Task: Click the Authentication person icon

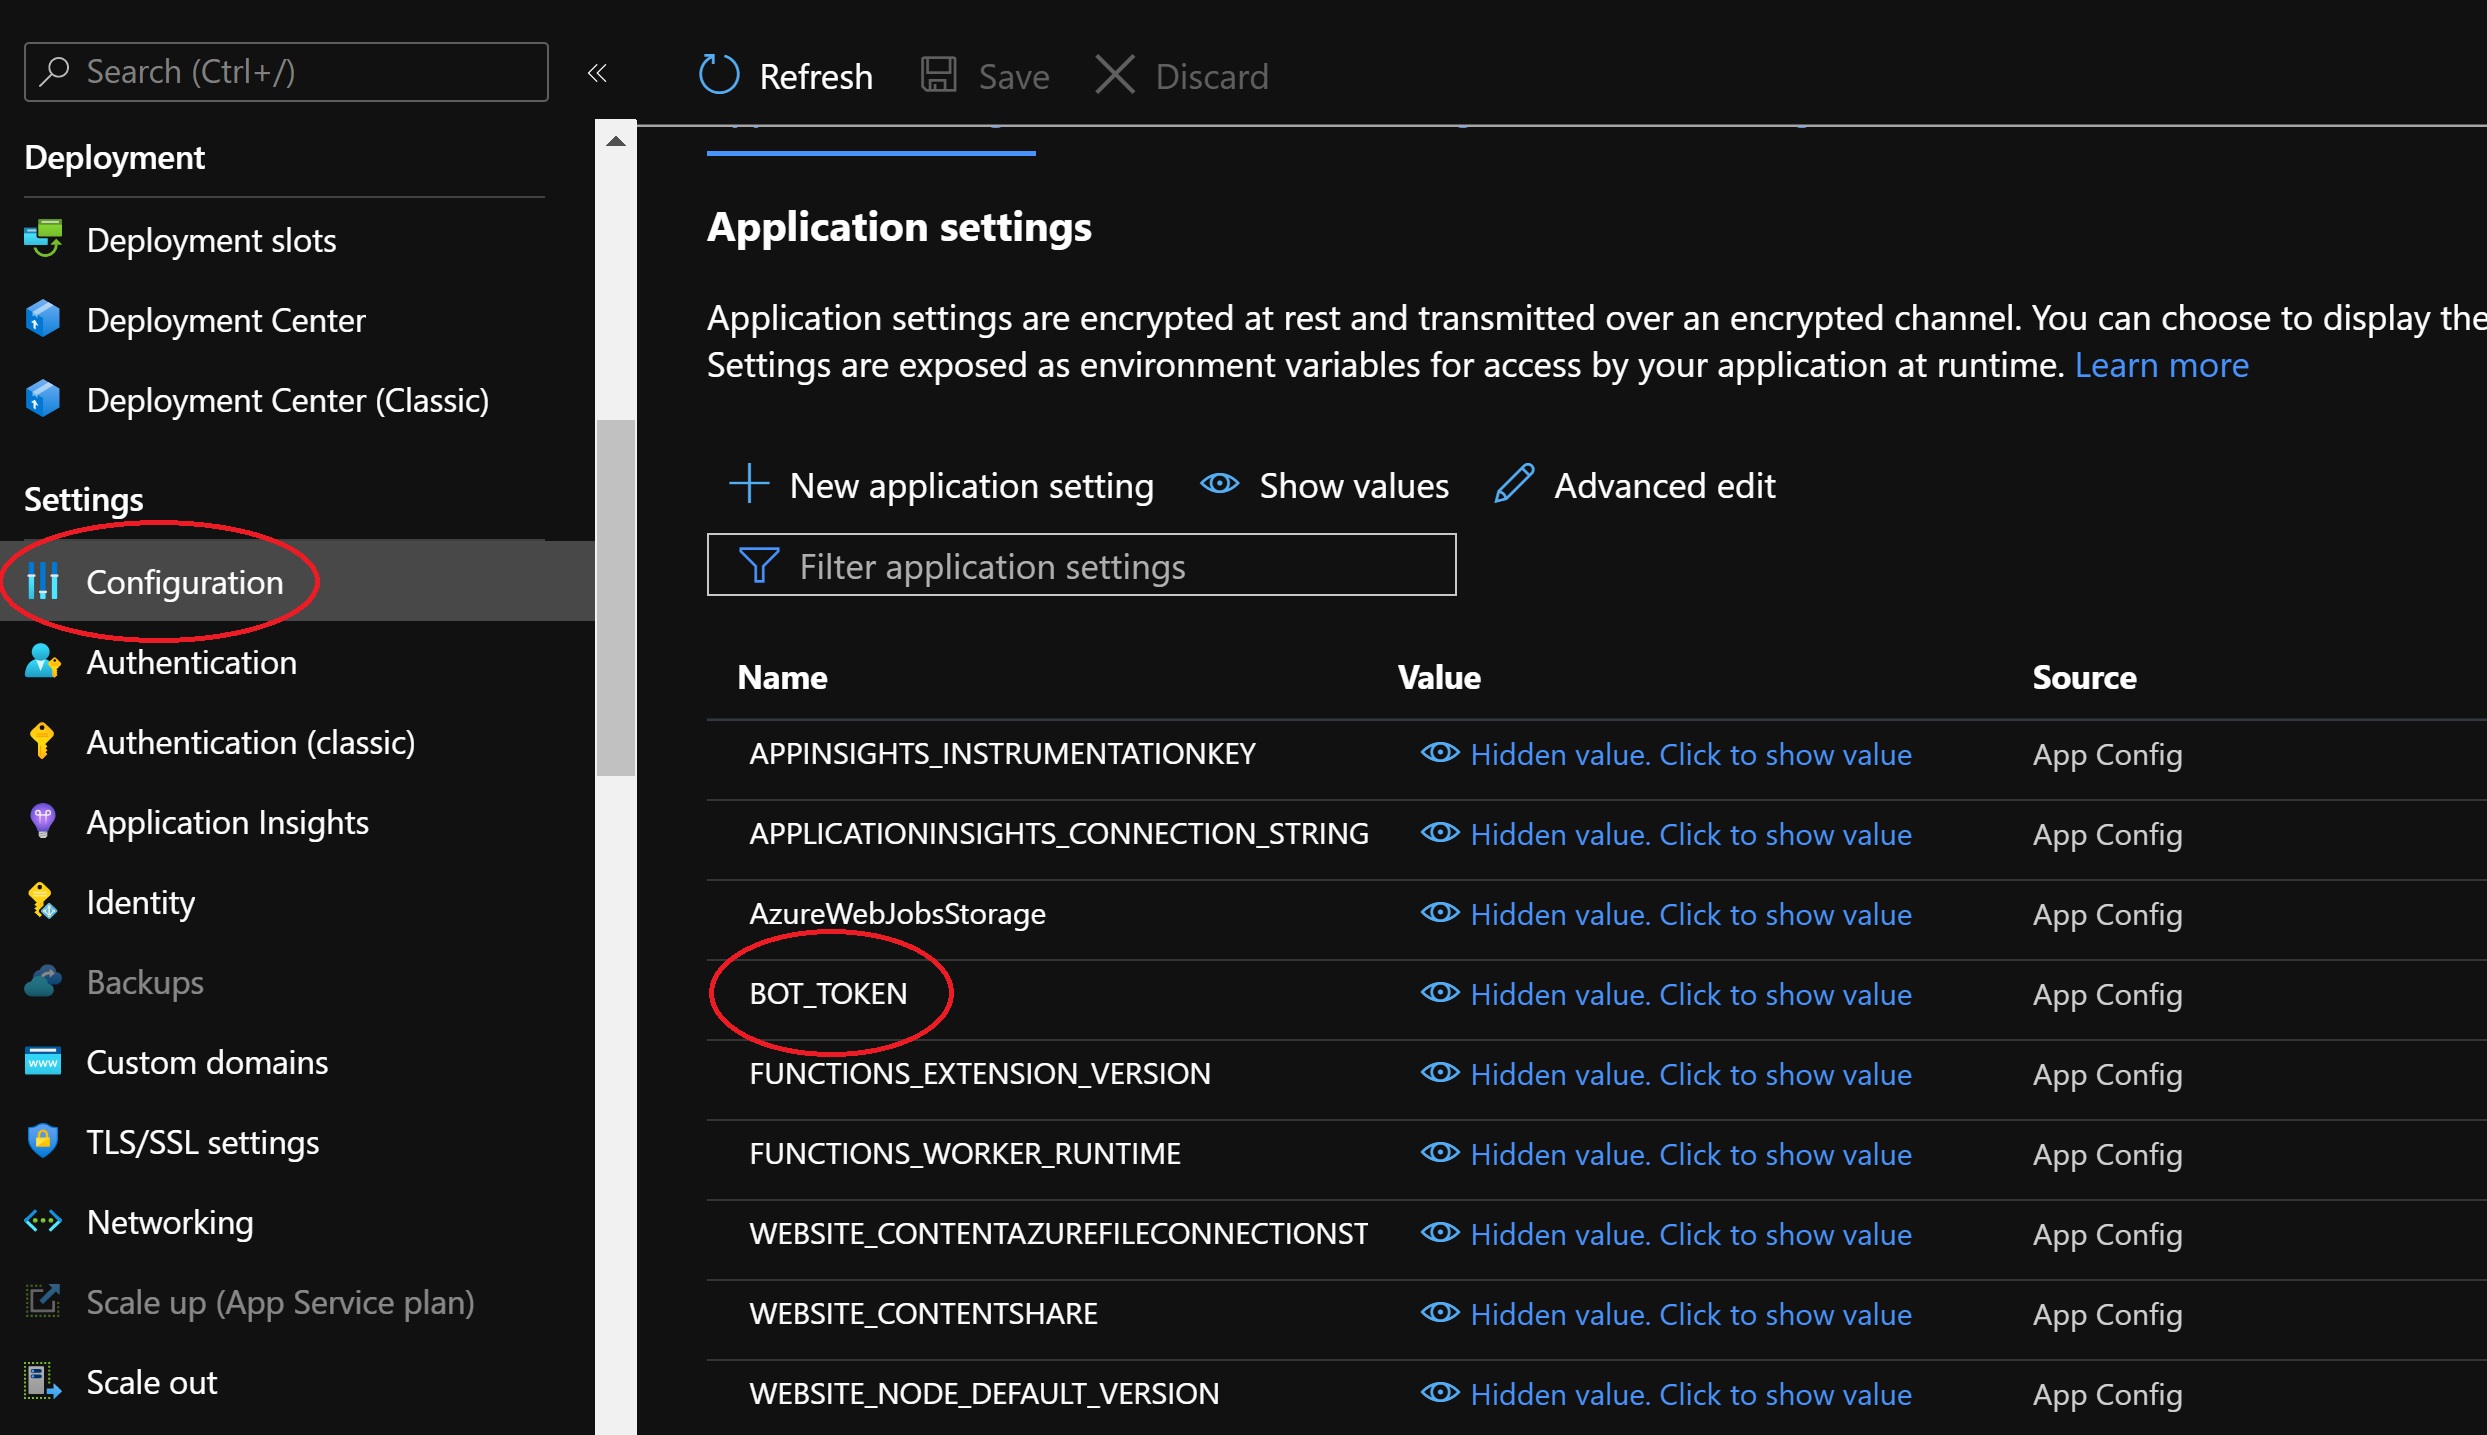Action: 42,661
